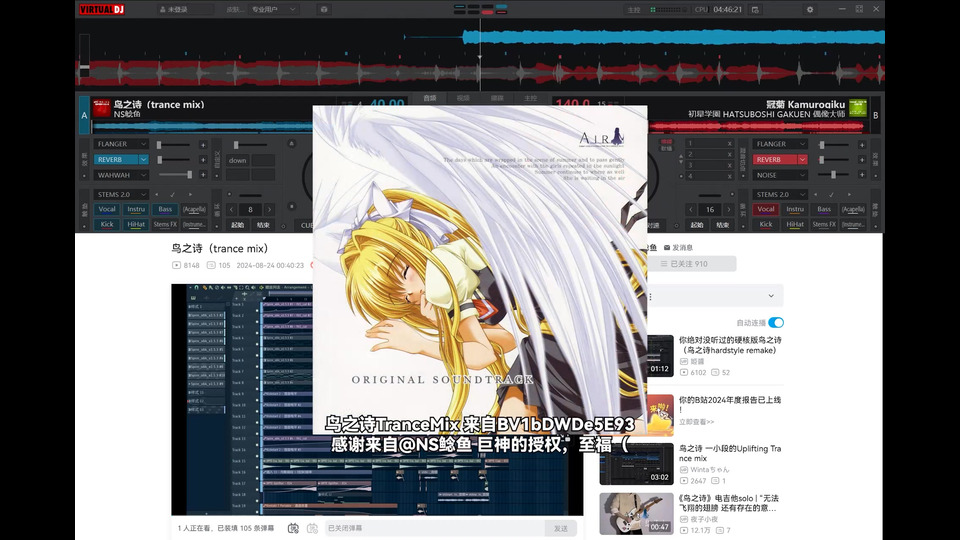Clear deck B hotcue slot 3
The height and width of the screenshot is (540, 960).
[729, 165]
